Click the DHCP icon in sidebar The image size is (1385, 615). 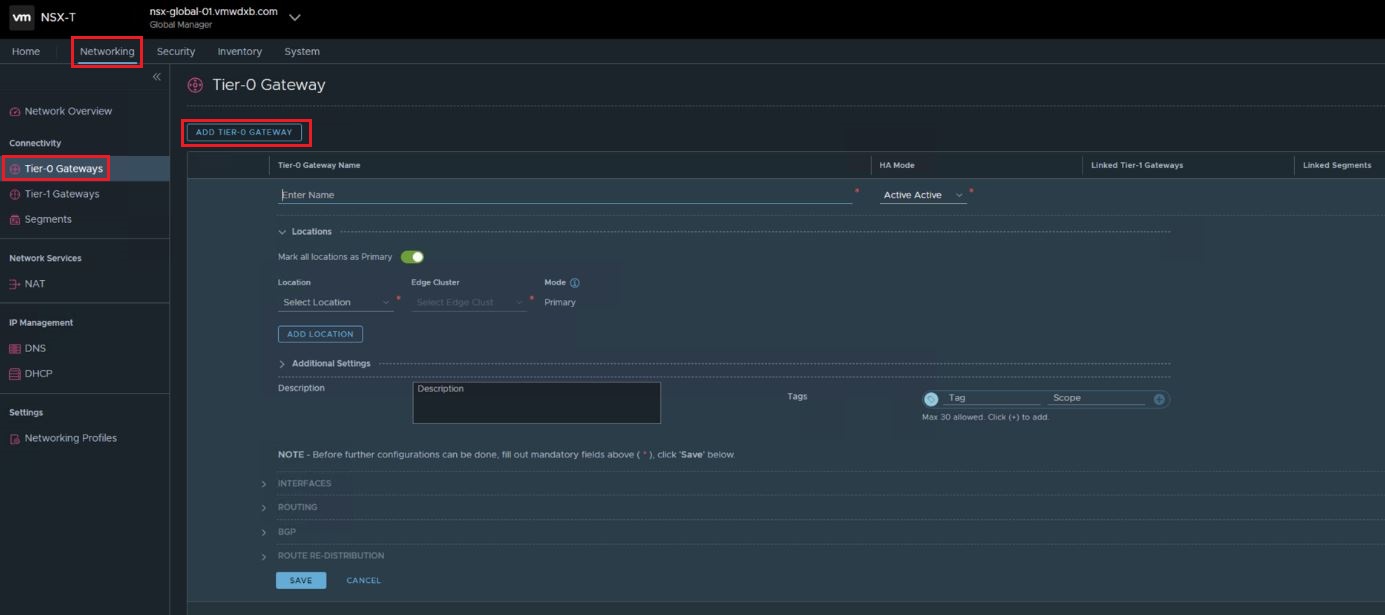coord(15,374)
